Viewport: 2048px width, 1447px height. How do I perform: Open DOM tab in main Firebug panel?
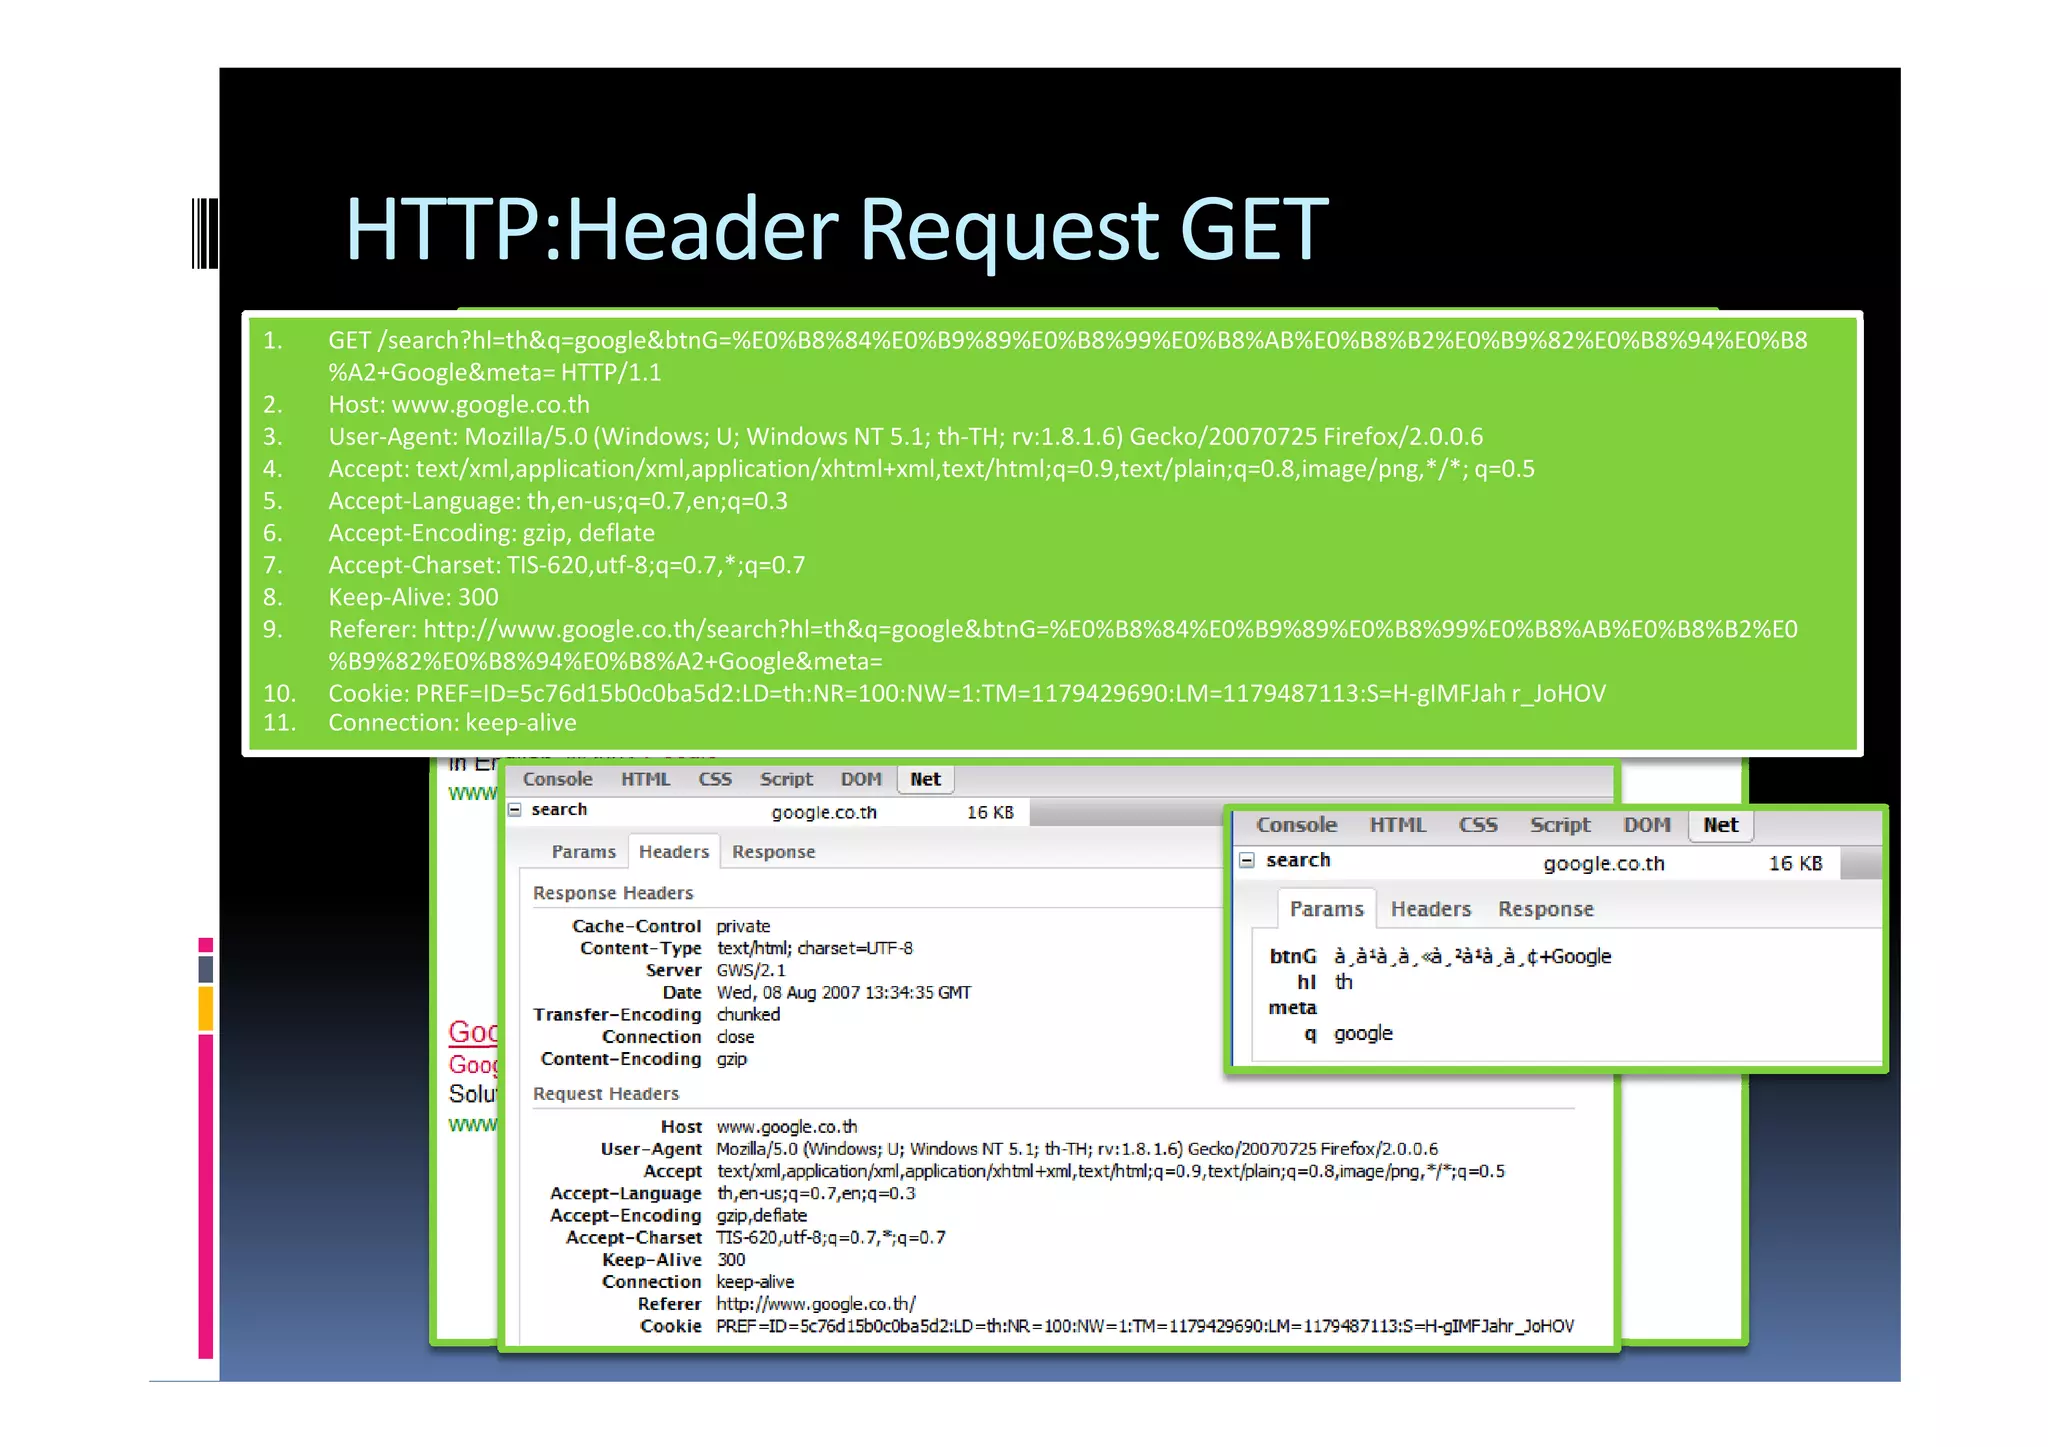[x=861, y=779]
